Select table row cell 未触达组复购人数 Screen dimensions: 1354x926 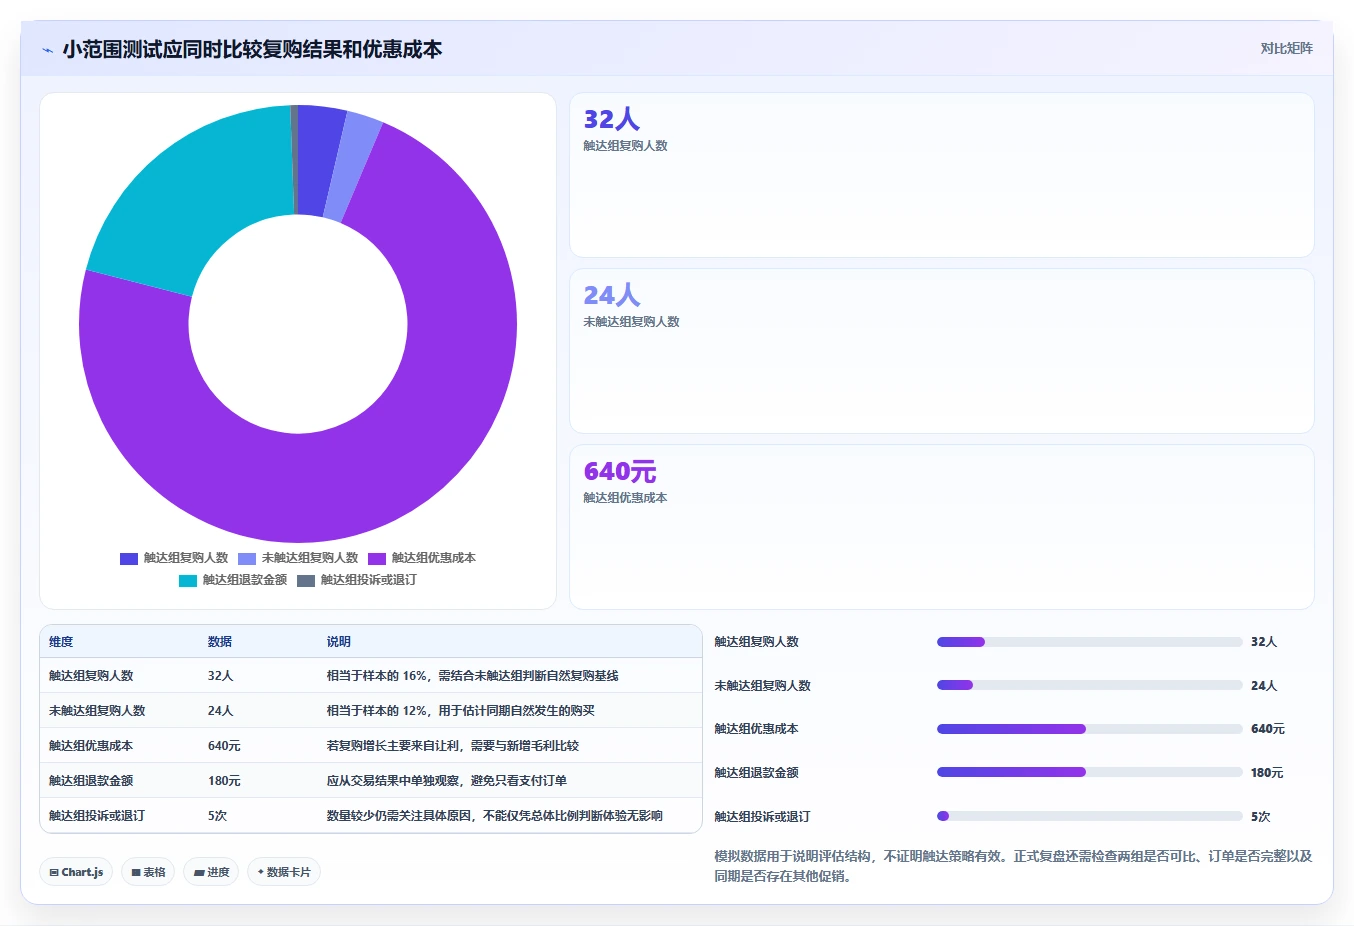point(97,711)
